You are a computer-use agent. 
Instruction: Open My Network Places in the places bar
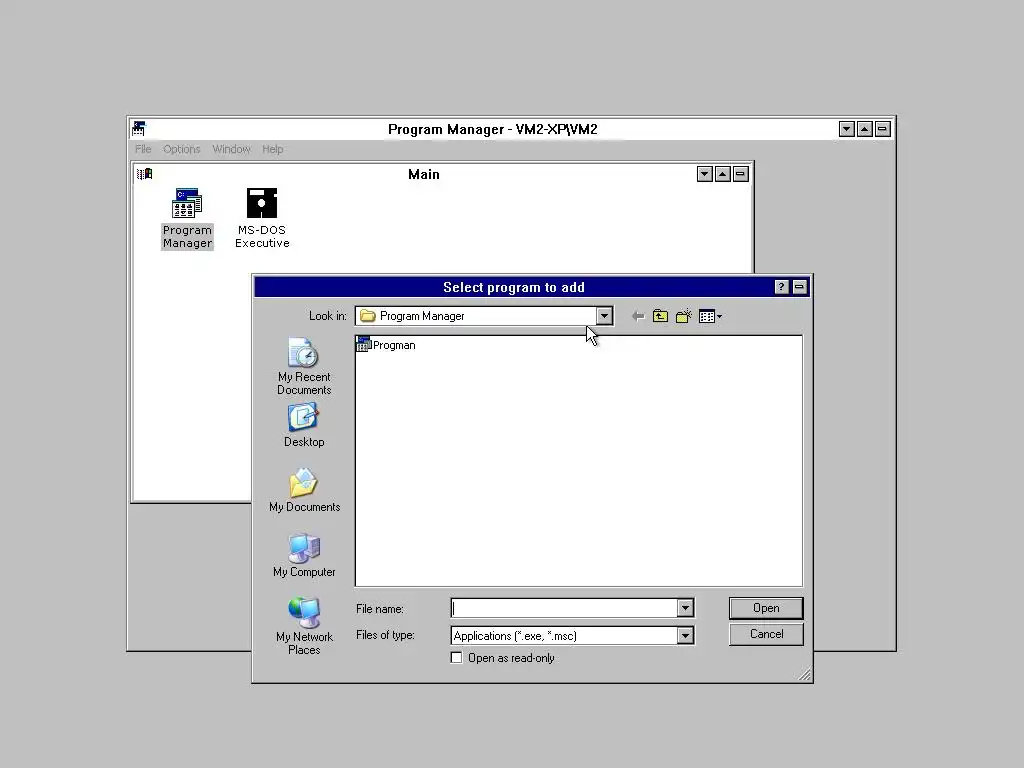[304, 626]
